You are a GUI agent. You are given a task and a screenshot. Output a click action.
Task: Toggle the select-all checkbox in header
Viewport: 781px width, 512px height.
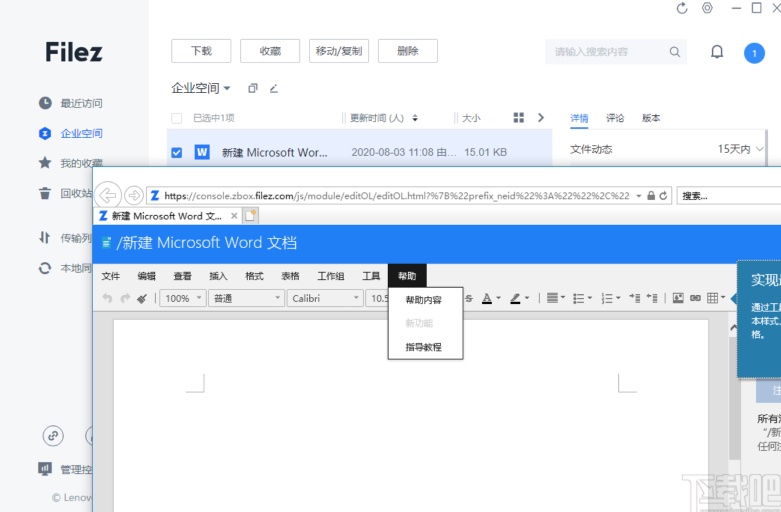click(177, 118)
